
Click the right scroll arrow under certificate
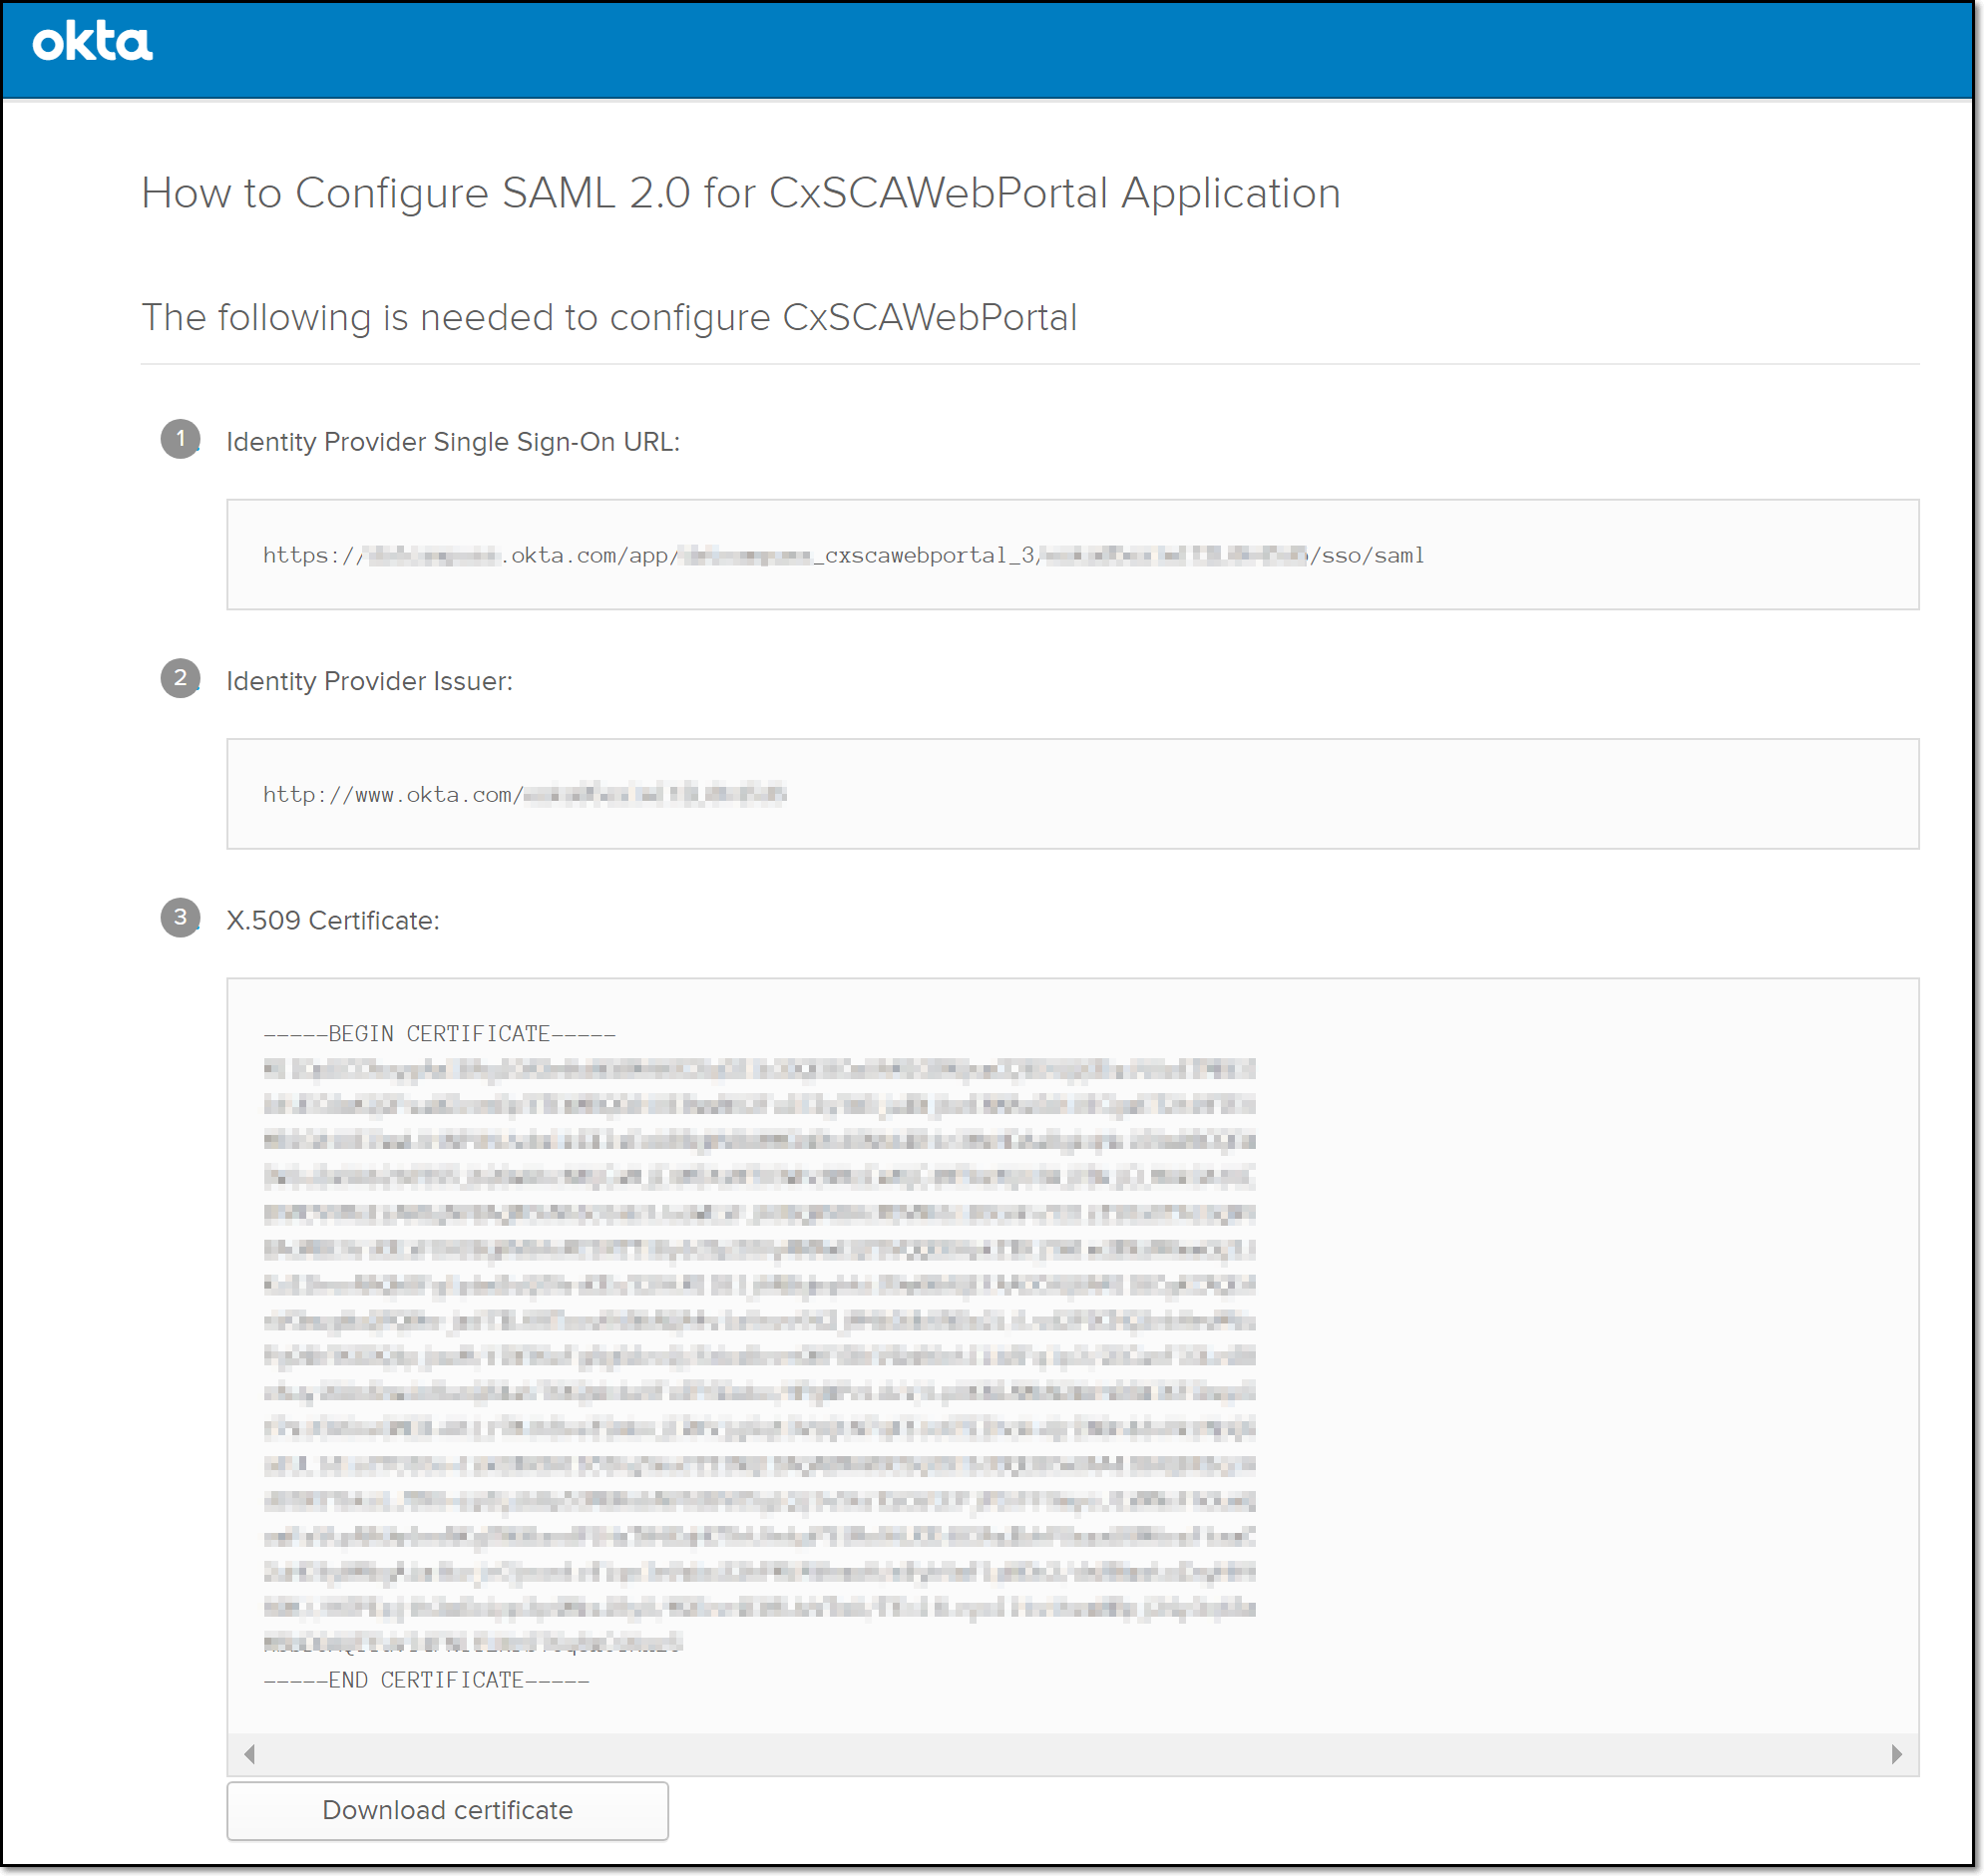click(1896, 1754)
